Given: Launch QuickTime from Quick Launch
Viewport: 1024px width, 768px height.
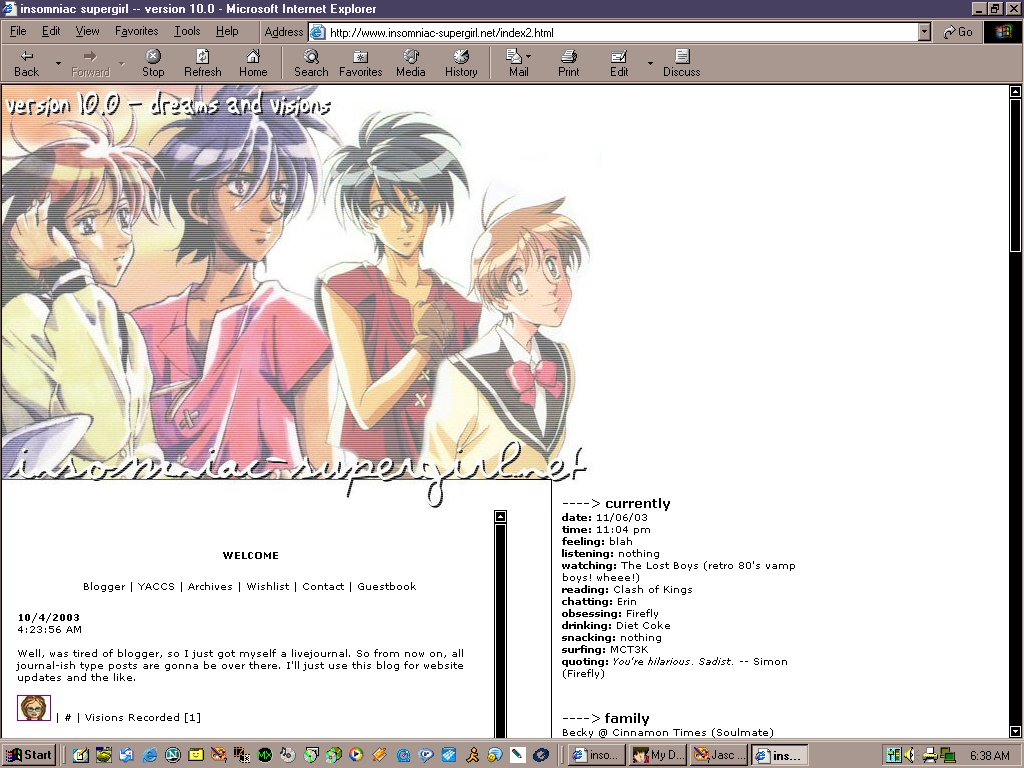Looking at the screenshot, I should tap(403, 755).
